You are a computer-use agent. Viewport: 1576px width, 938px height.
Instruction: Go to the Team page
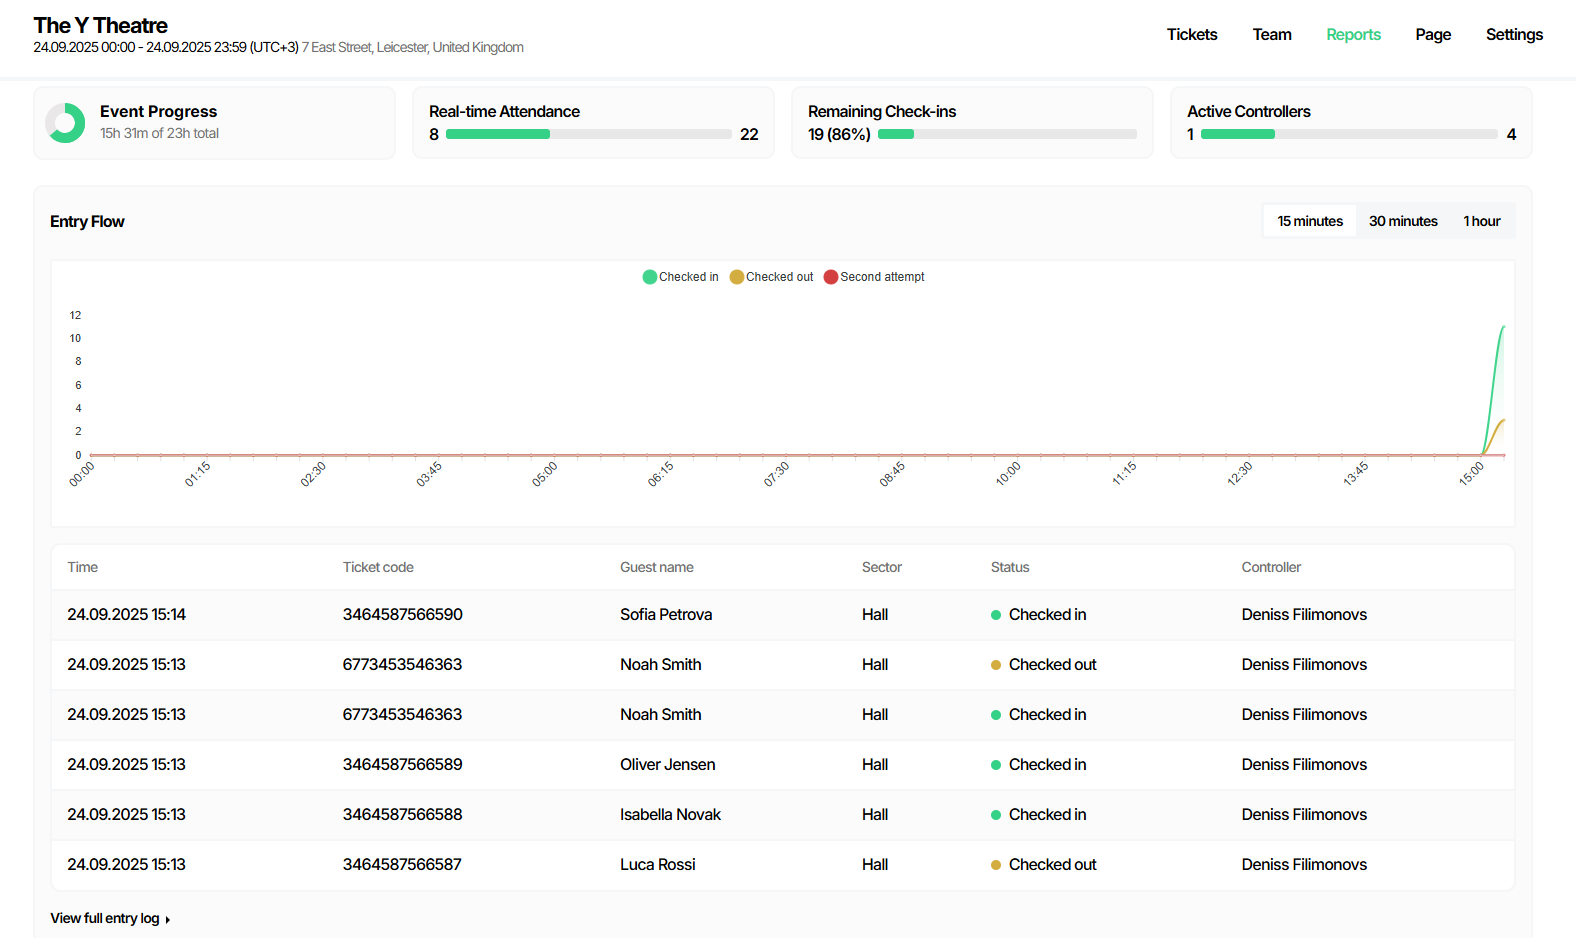(1272, 35)
